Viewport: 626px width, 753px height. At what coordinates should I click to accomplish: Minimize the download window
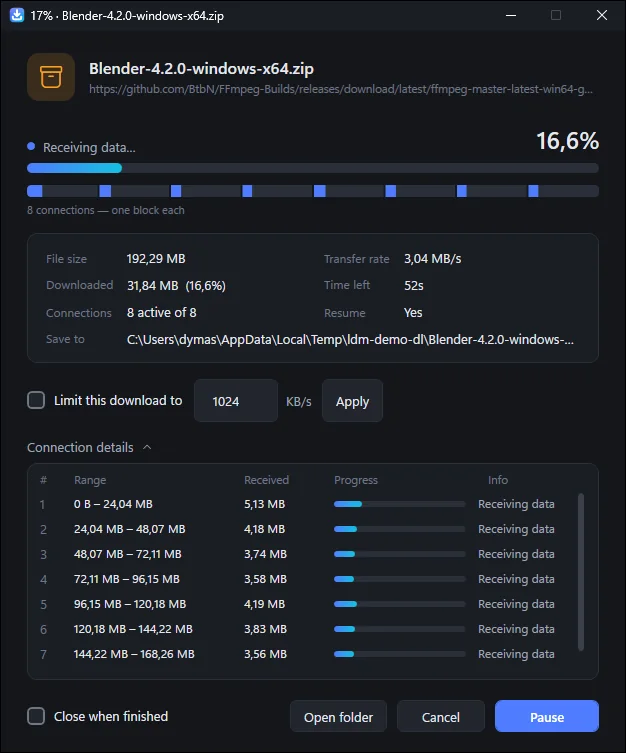pos(511,15)
